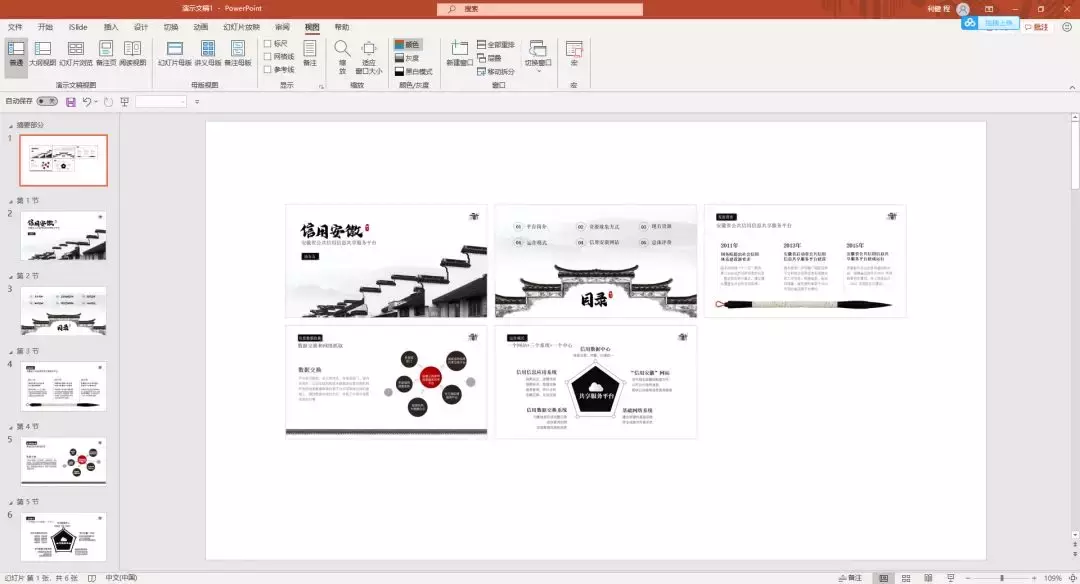Open the Macros (宏) button
This screenshot has height=584, width=1080.
pyautogui.click(x=574, y=54)
